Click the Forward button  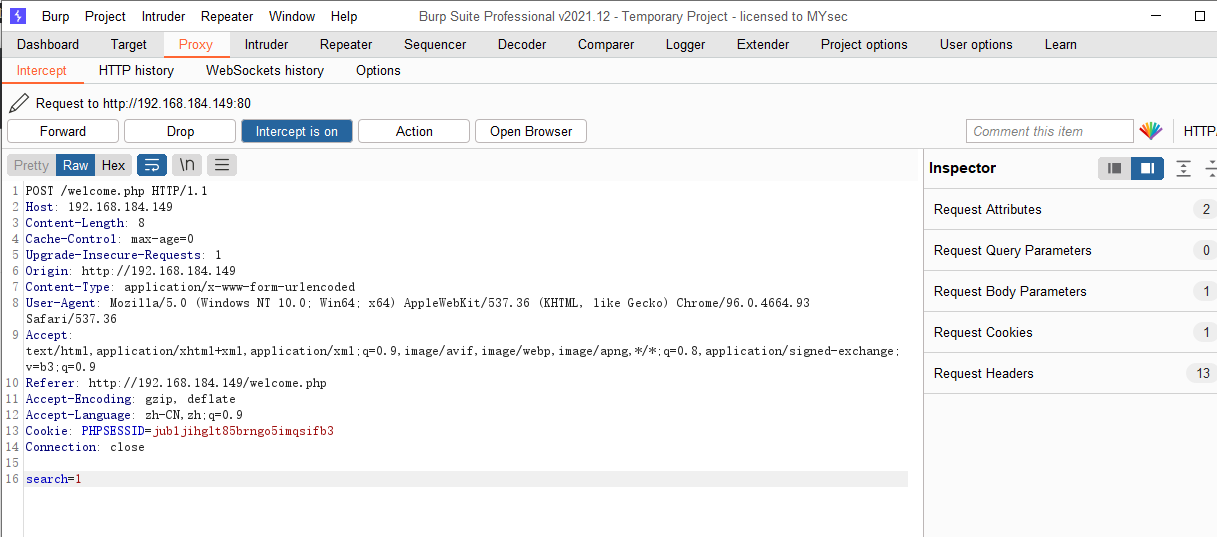pyautogui.click(x=63, y=131)
